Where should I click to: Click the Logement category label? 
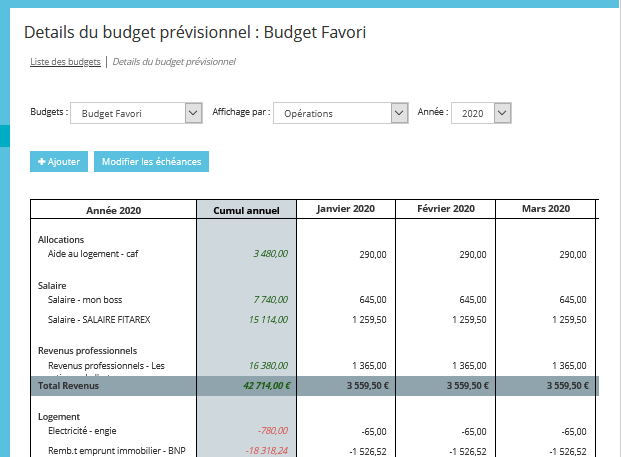59,417
